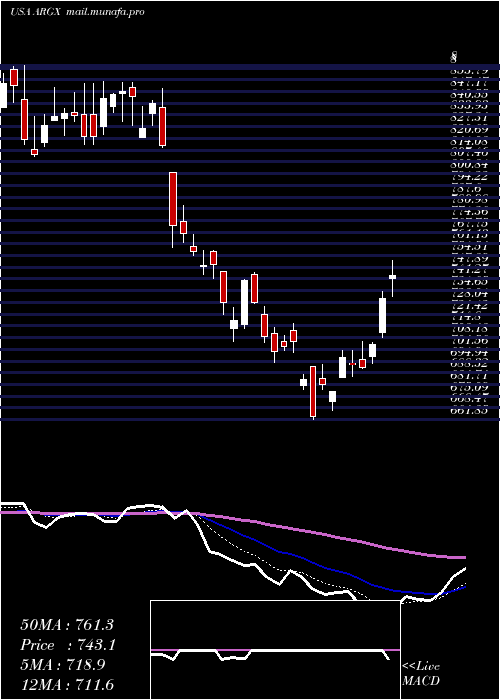Click the <<Live MACD label

tap(421, 674)
